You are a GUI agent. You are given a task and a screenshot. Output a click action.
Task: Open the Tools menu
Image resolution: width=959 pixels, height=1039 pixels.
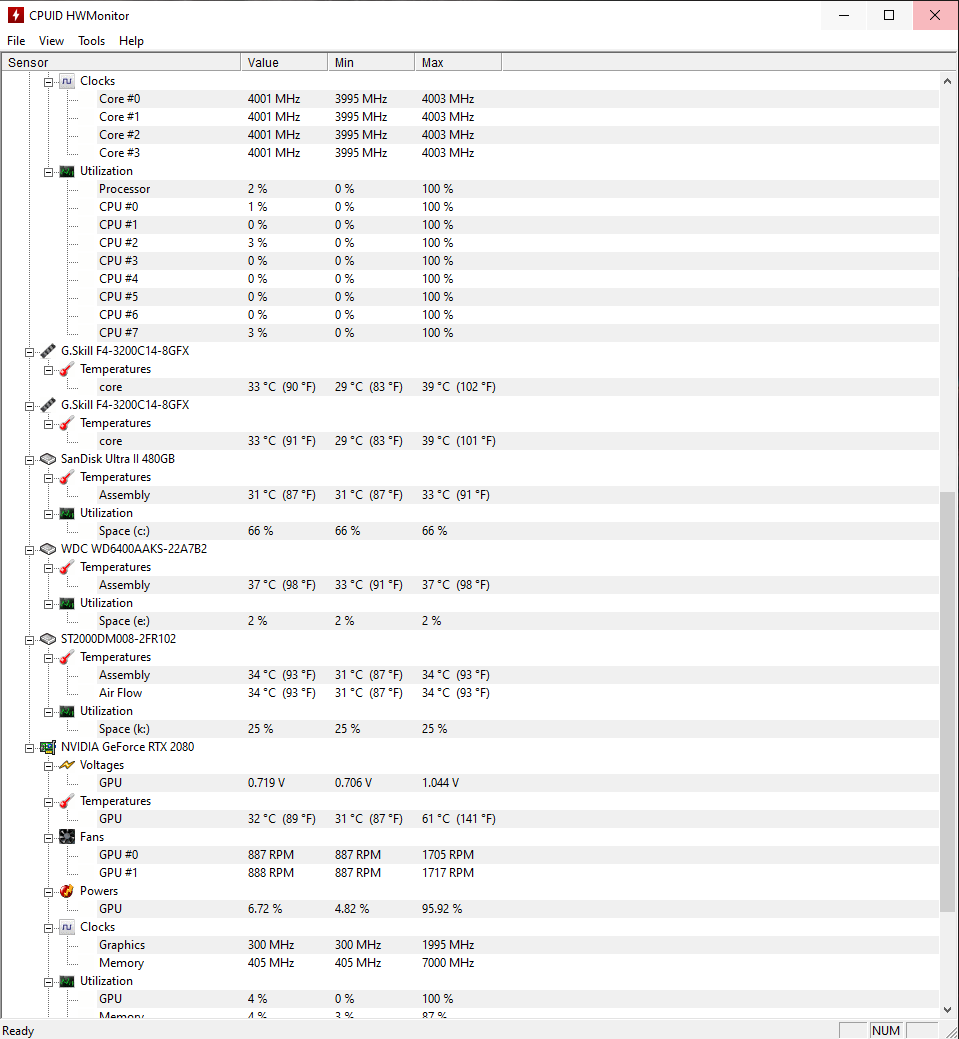coord(91,40)
